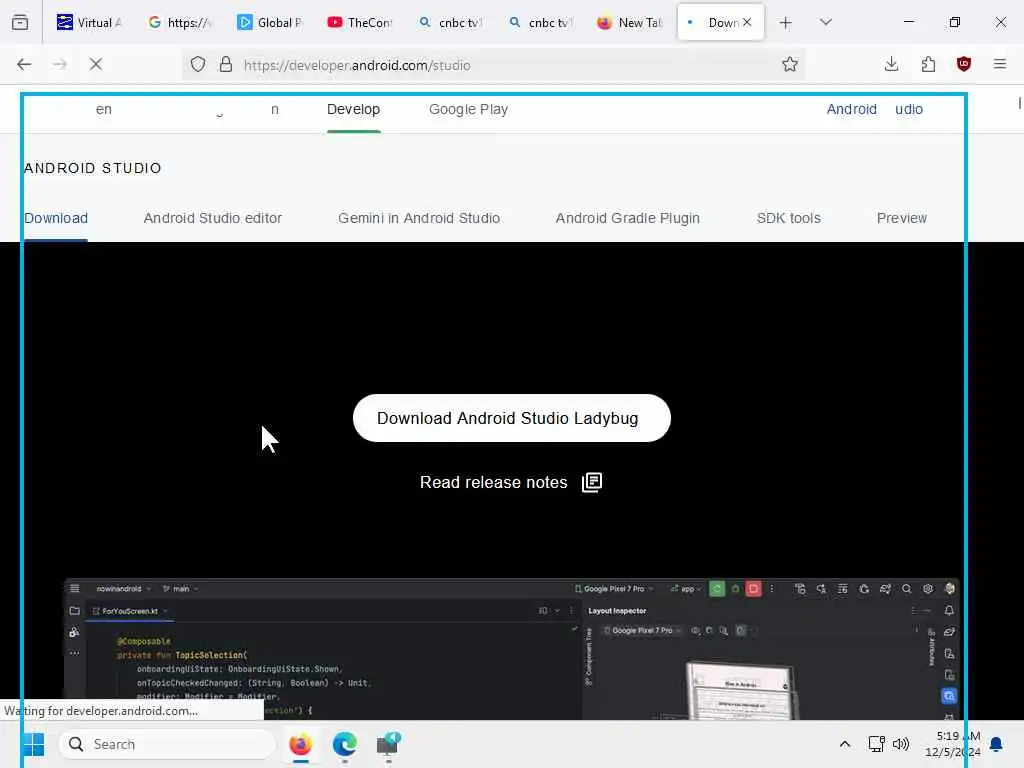Click the Android Studio link at top right

pos(874,109)
